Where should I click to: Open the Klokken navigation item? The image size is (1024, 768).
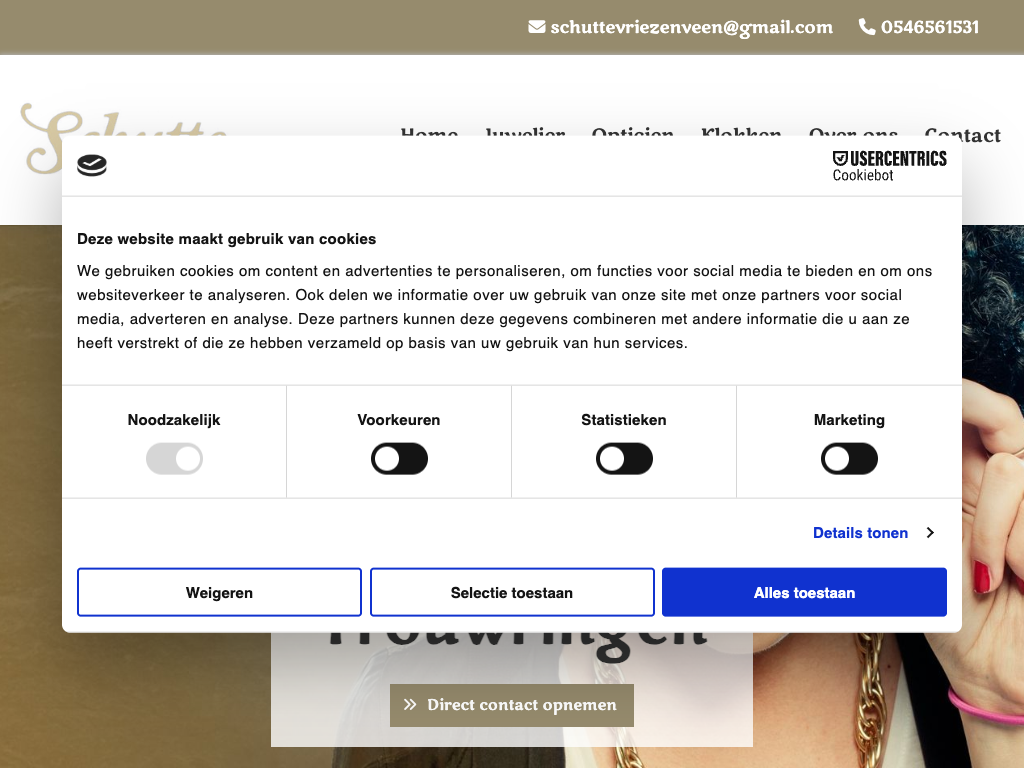741,132
